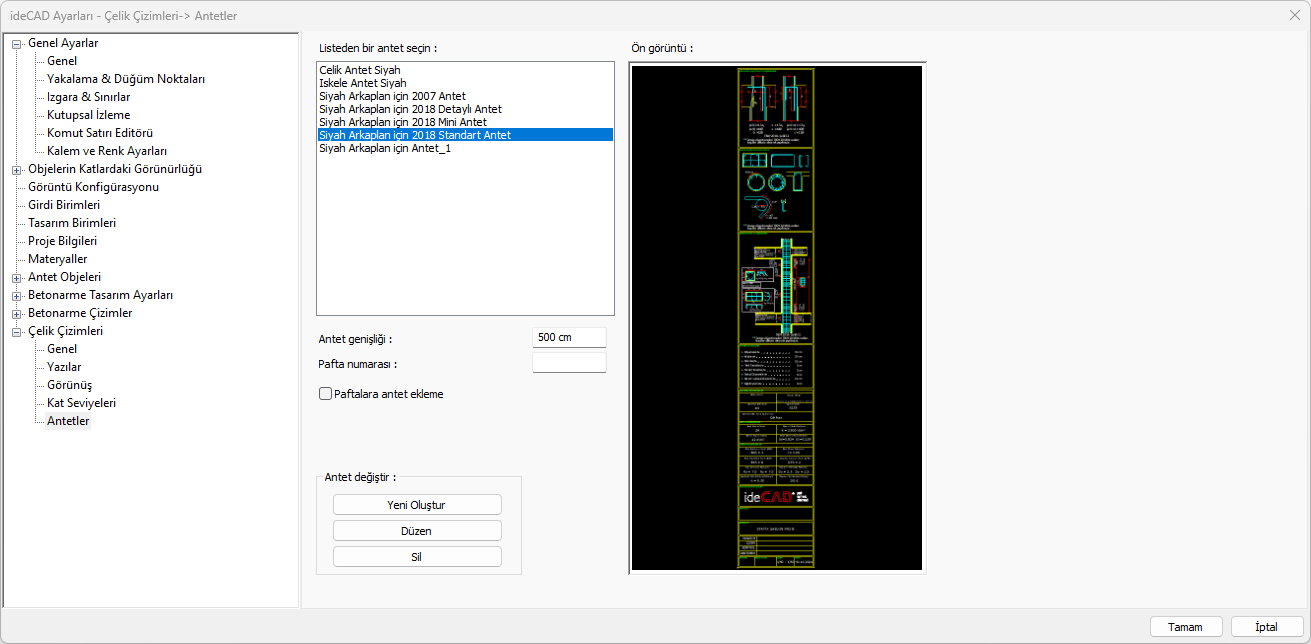The width and height of the screenshot is (1311, 644).
Task: Expand Objelerin Katlardaki Görünürlüğü node
Action: coord(17,169)
